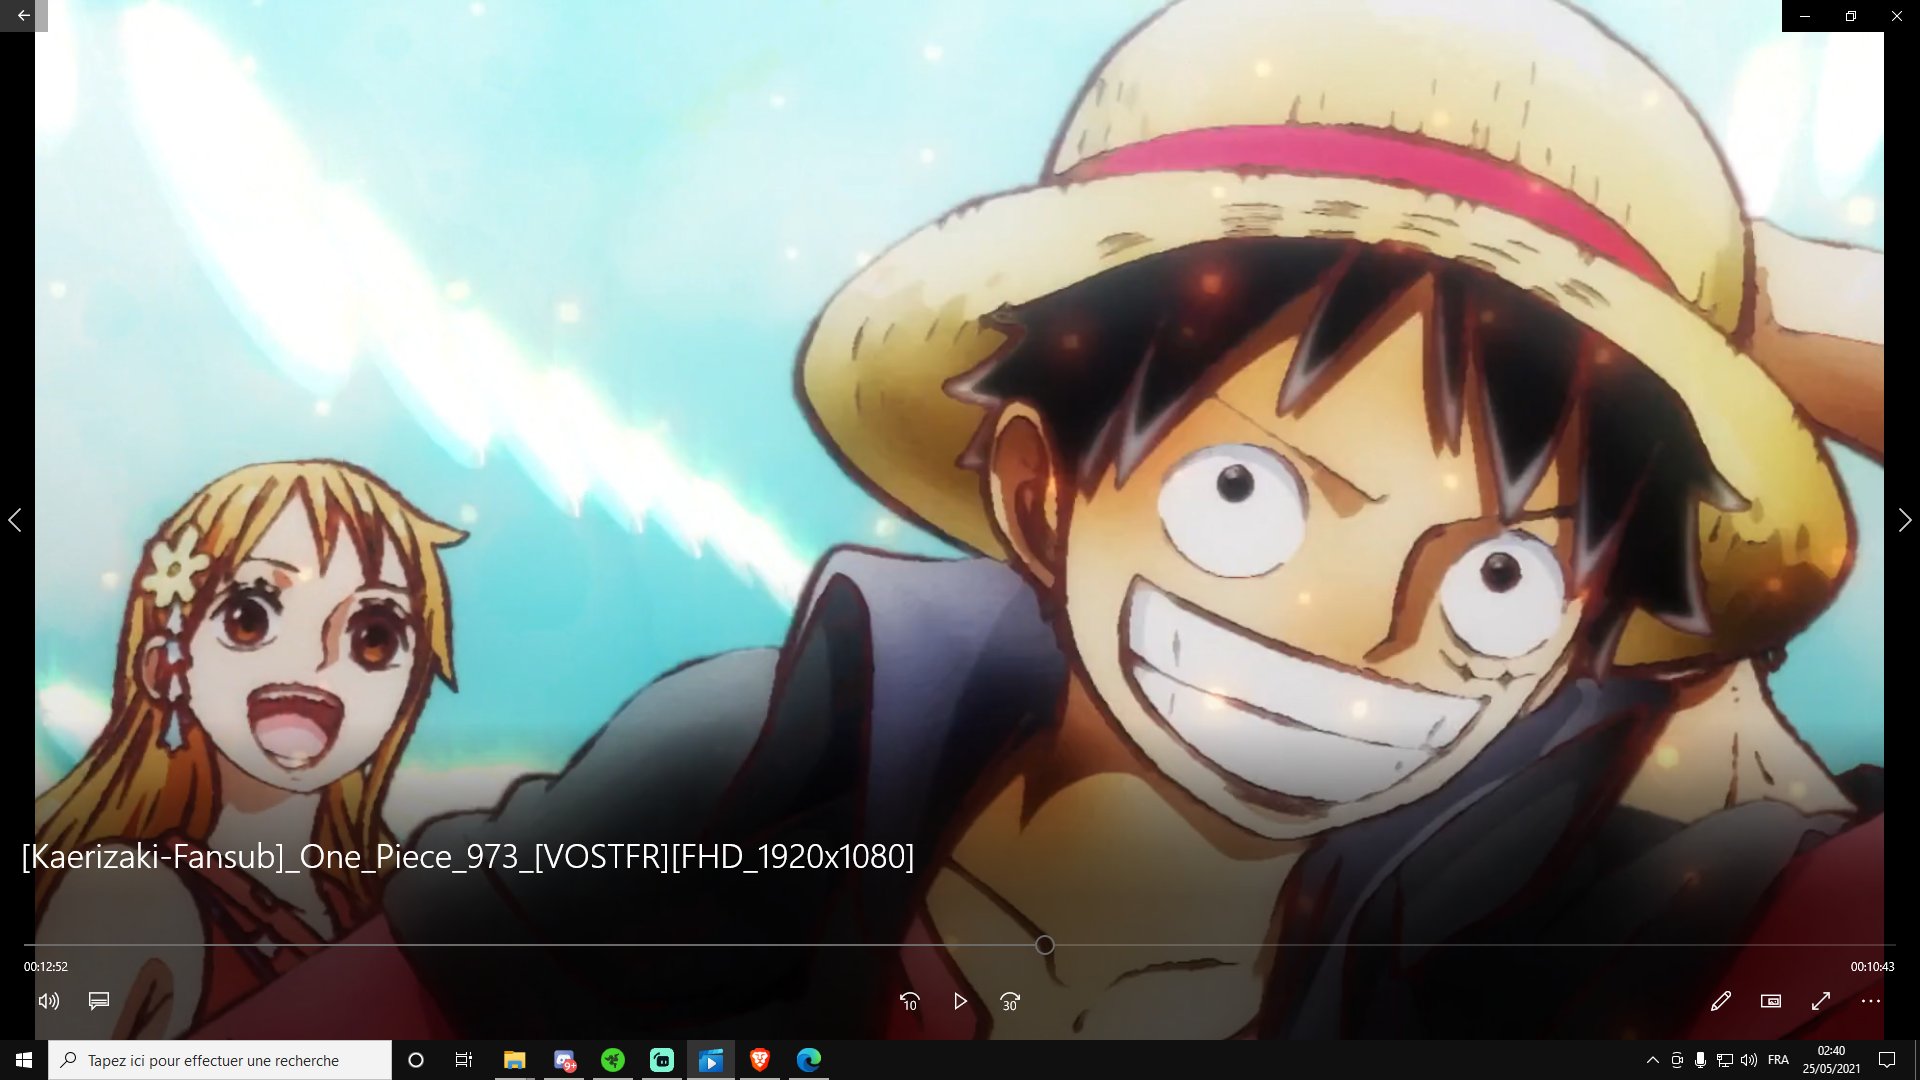This screenshot has width=1920, height=1080.
Task: Open system volume tray icon
Action: tap(1748, 1060)
